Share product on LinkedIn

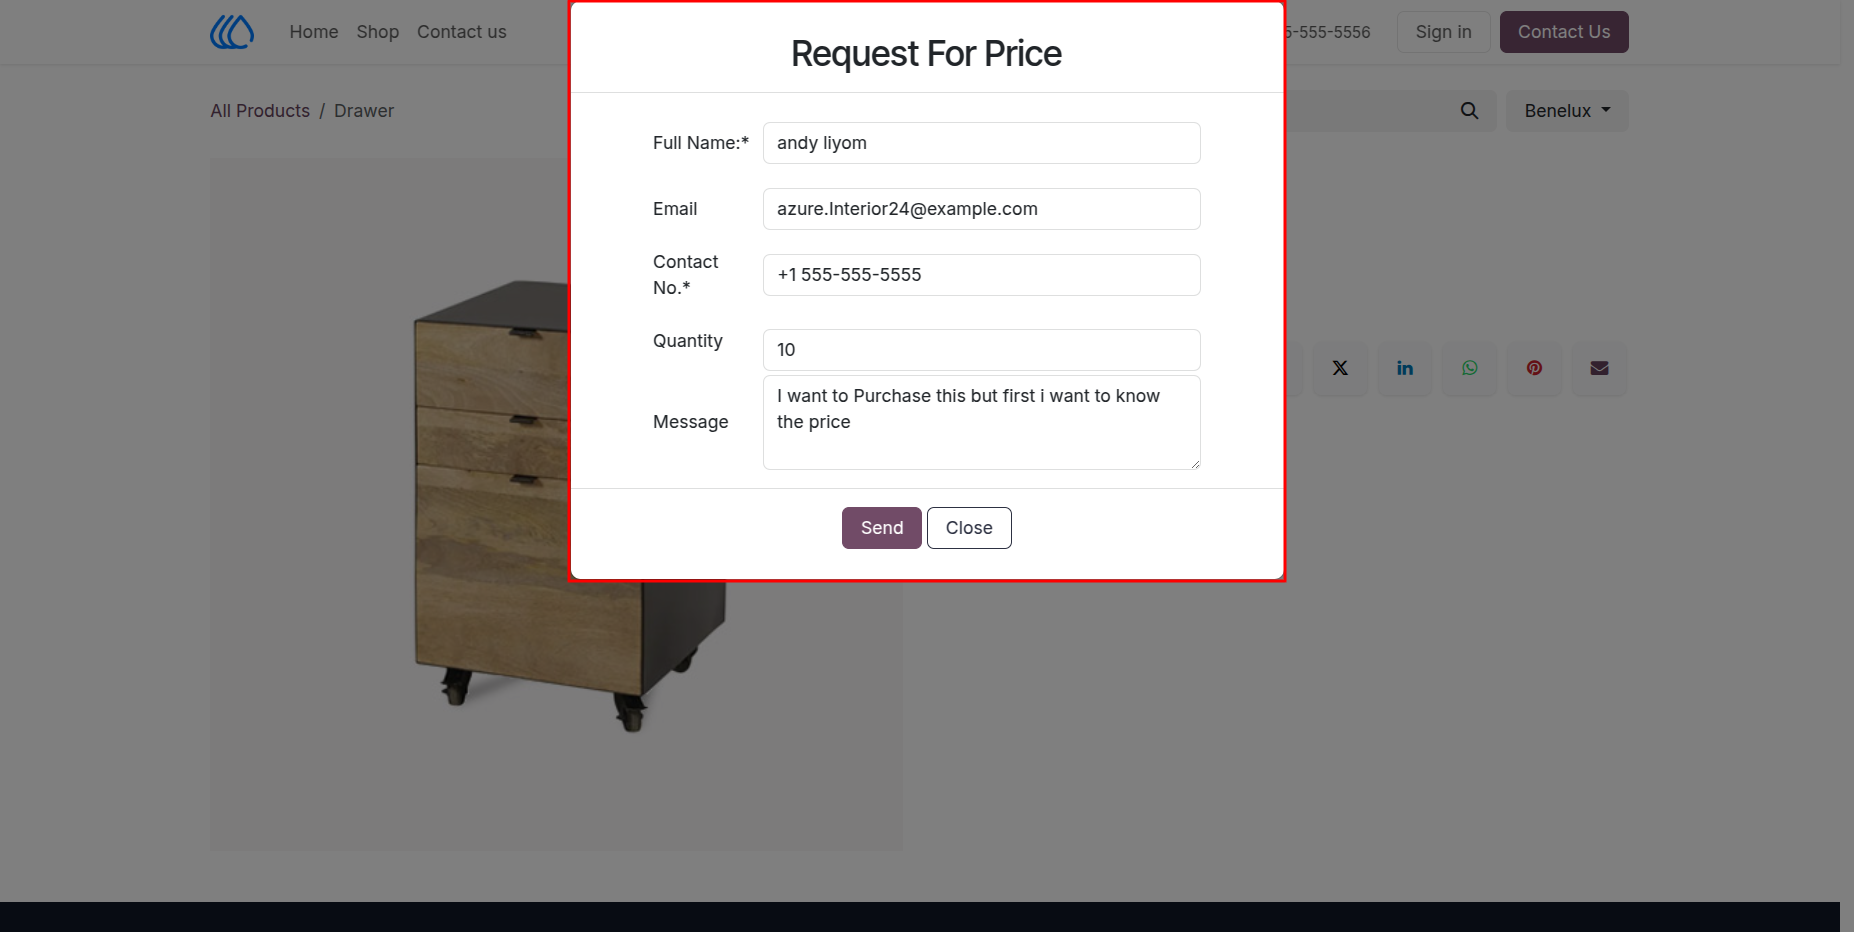coord(1405,368)
